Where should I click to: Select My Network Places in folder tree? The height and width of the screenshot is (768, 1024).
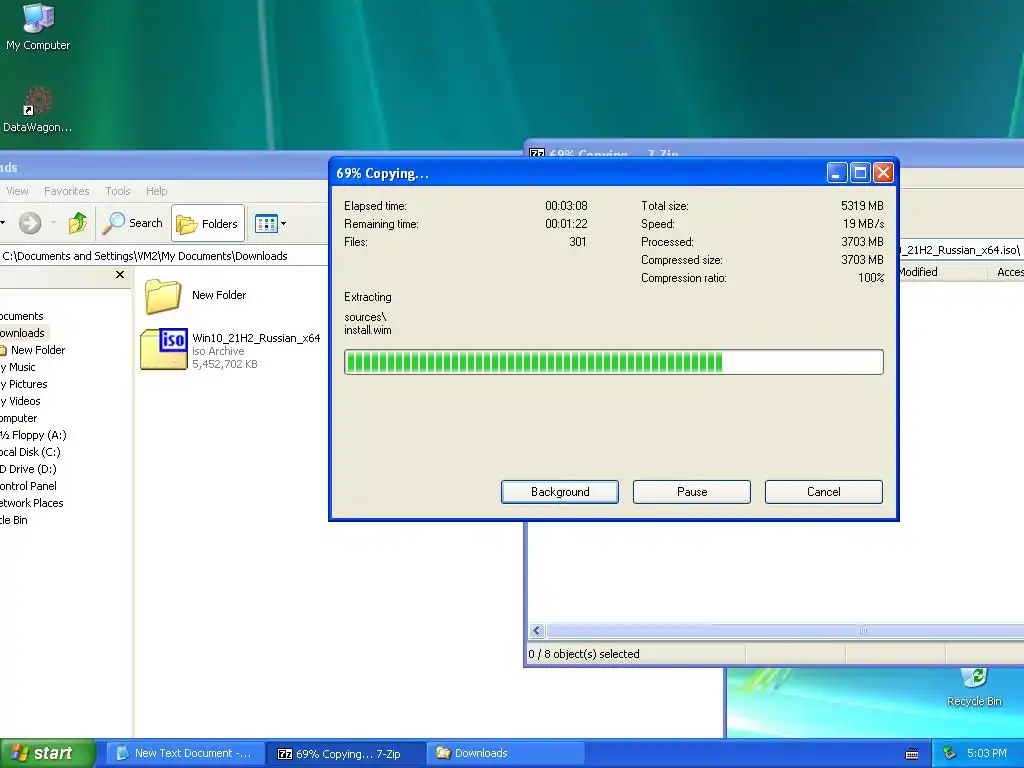tap(31, 503)
